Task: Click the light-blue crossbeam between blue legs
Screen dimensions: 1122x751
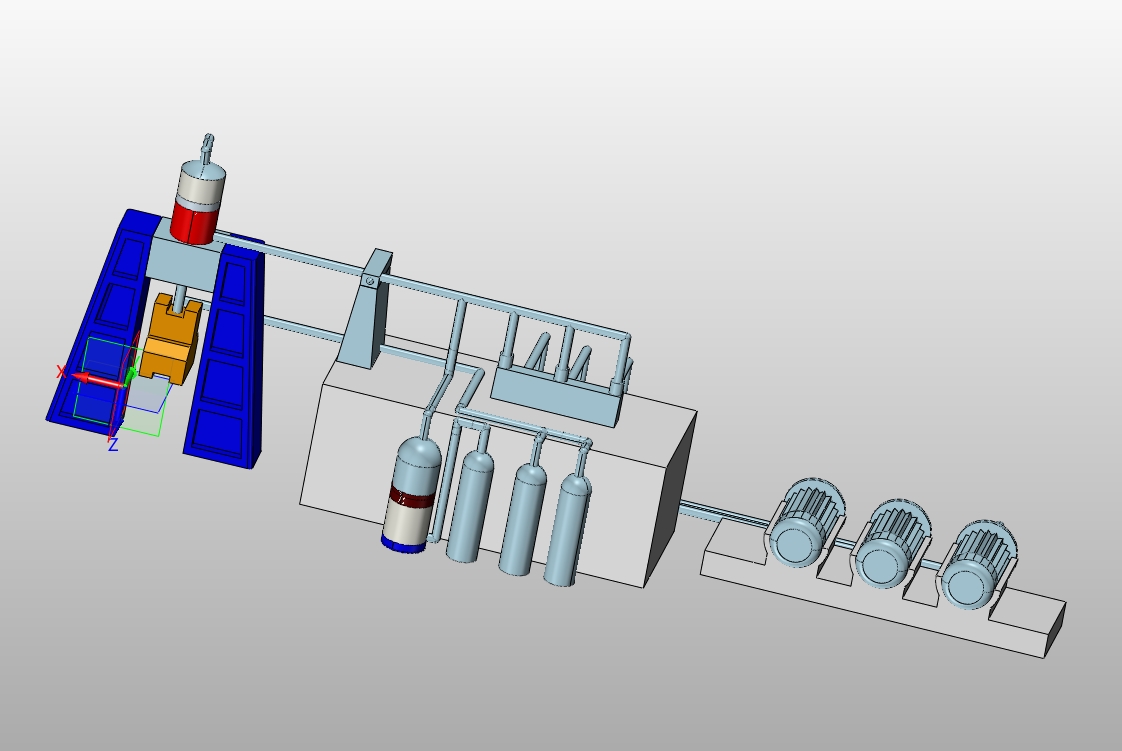Action: tap(185, 262)
